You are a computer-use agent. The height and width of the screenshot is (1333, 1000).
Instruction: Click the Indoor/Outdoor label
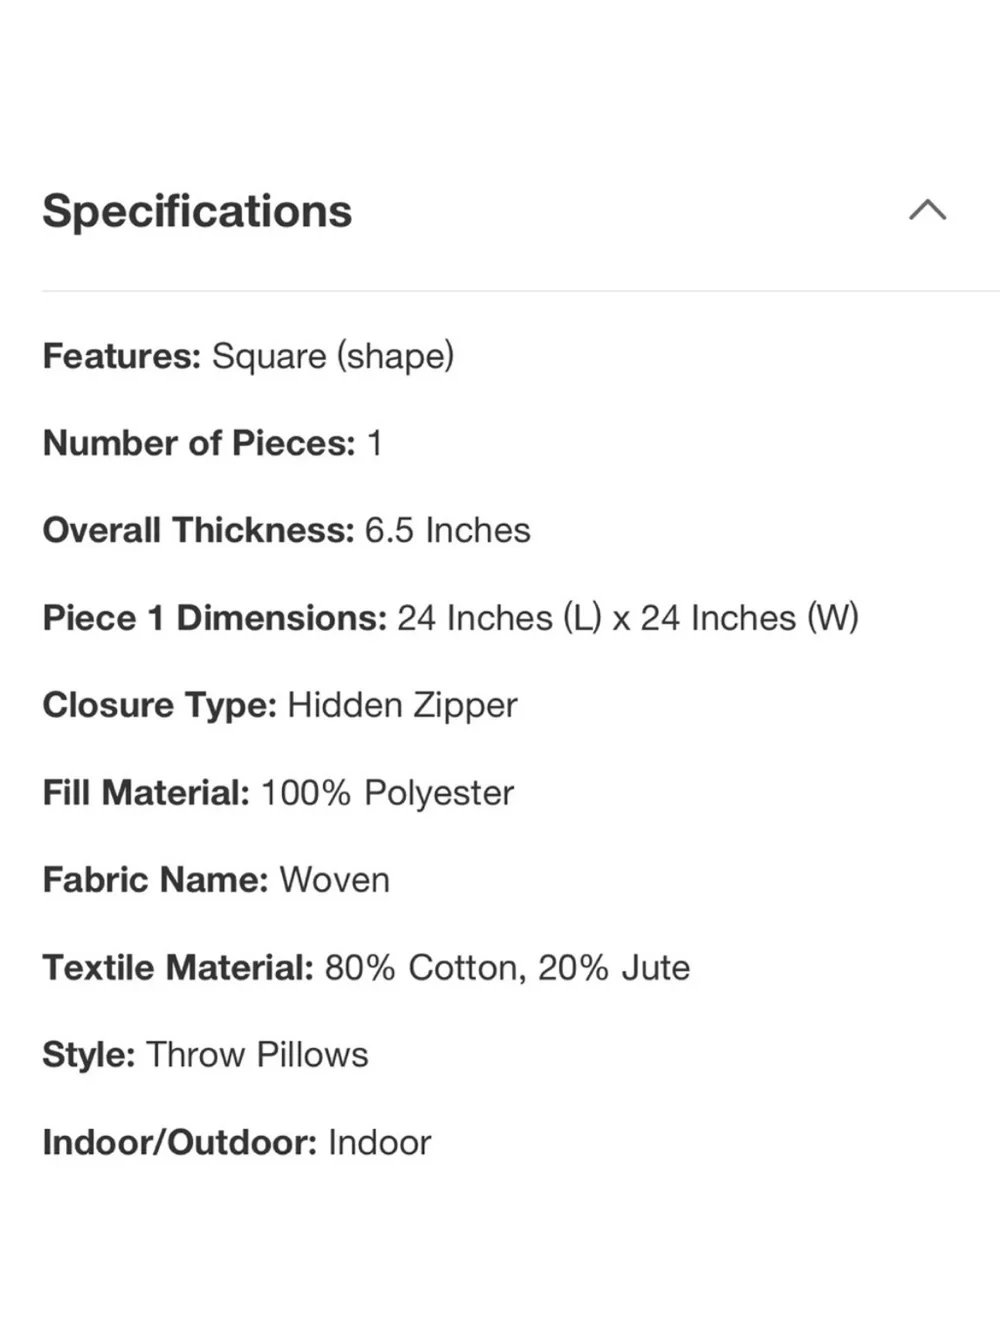[180, 1143]
